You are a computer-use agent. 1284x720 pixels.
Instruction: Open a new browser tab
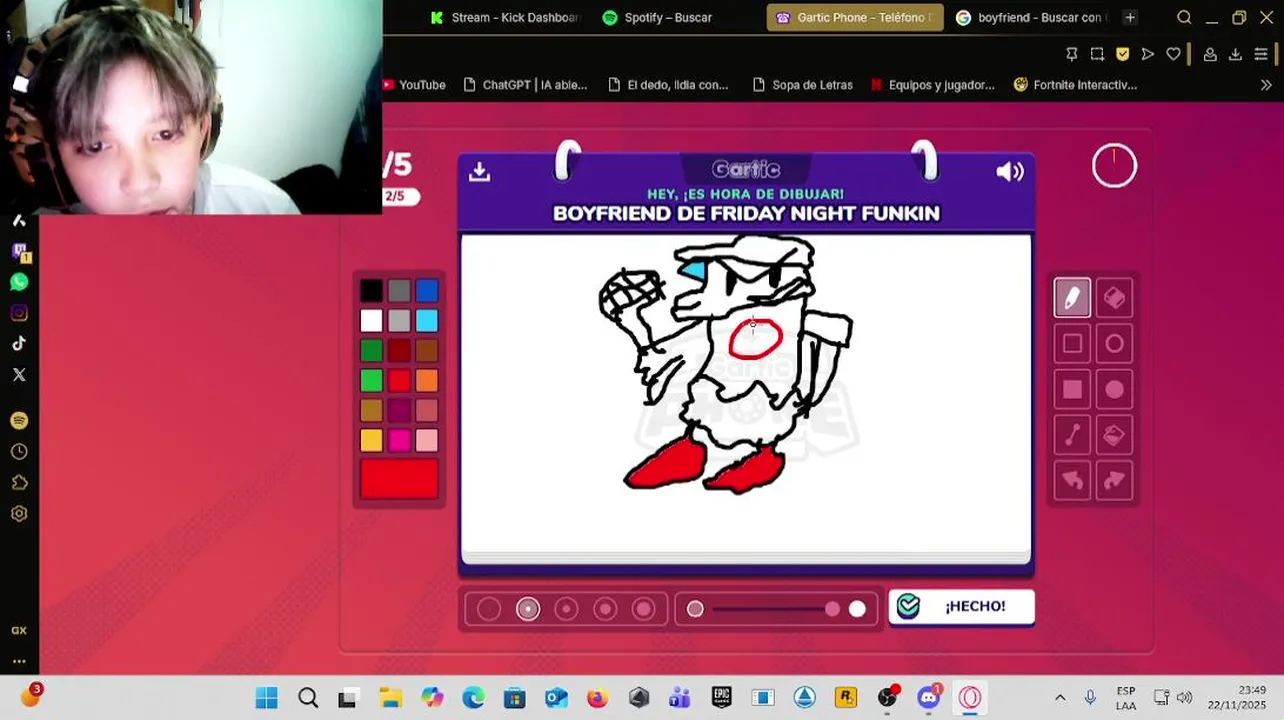click(1130, 17)
